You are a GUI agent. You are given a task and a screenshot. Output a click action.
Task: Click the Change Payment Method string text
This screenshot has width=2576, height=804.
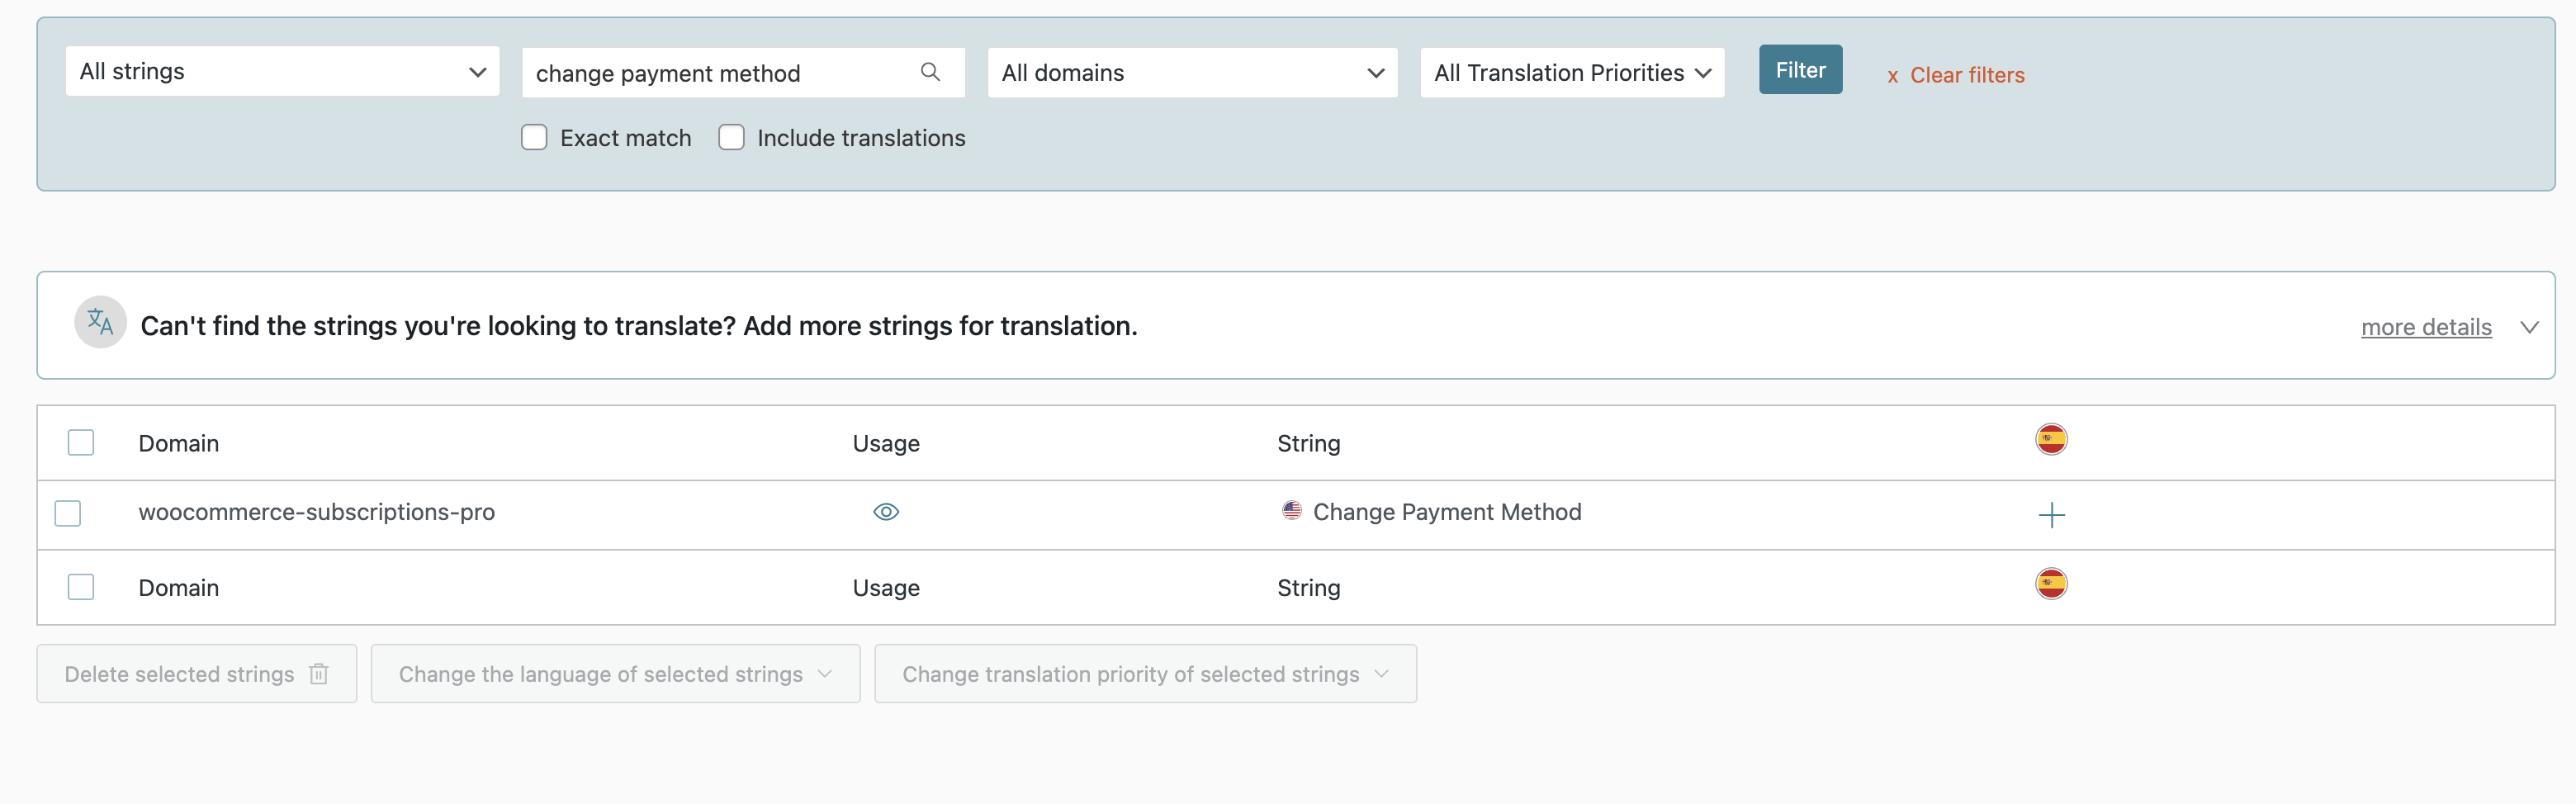pos(1447,512)
